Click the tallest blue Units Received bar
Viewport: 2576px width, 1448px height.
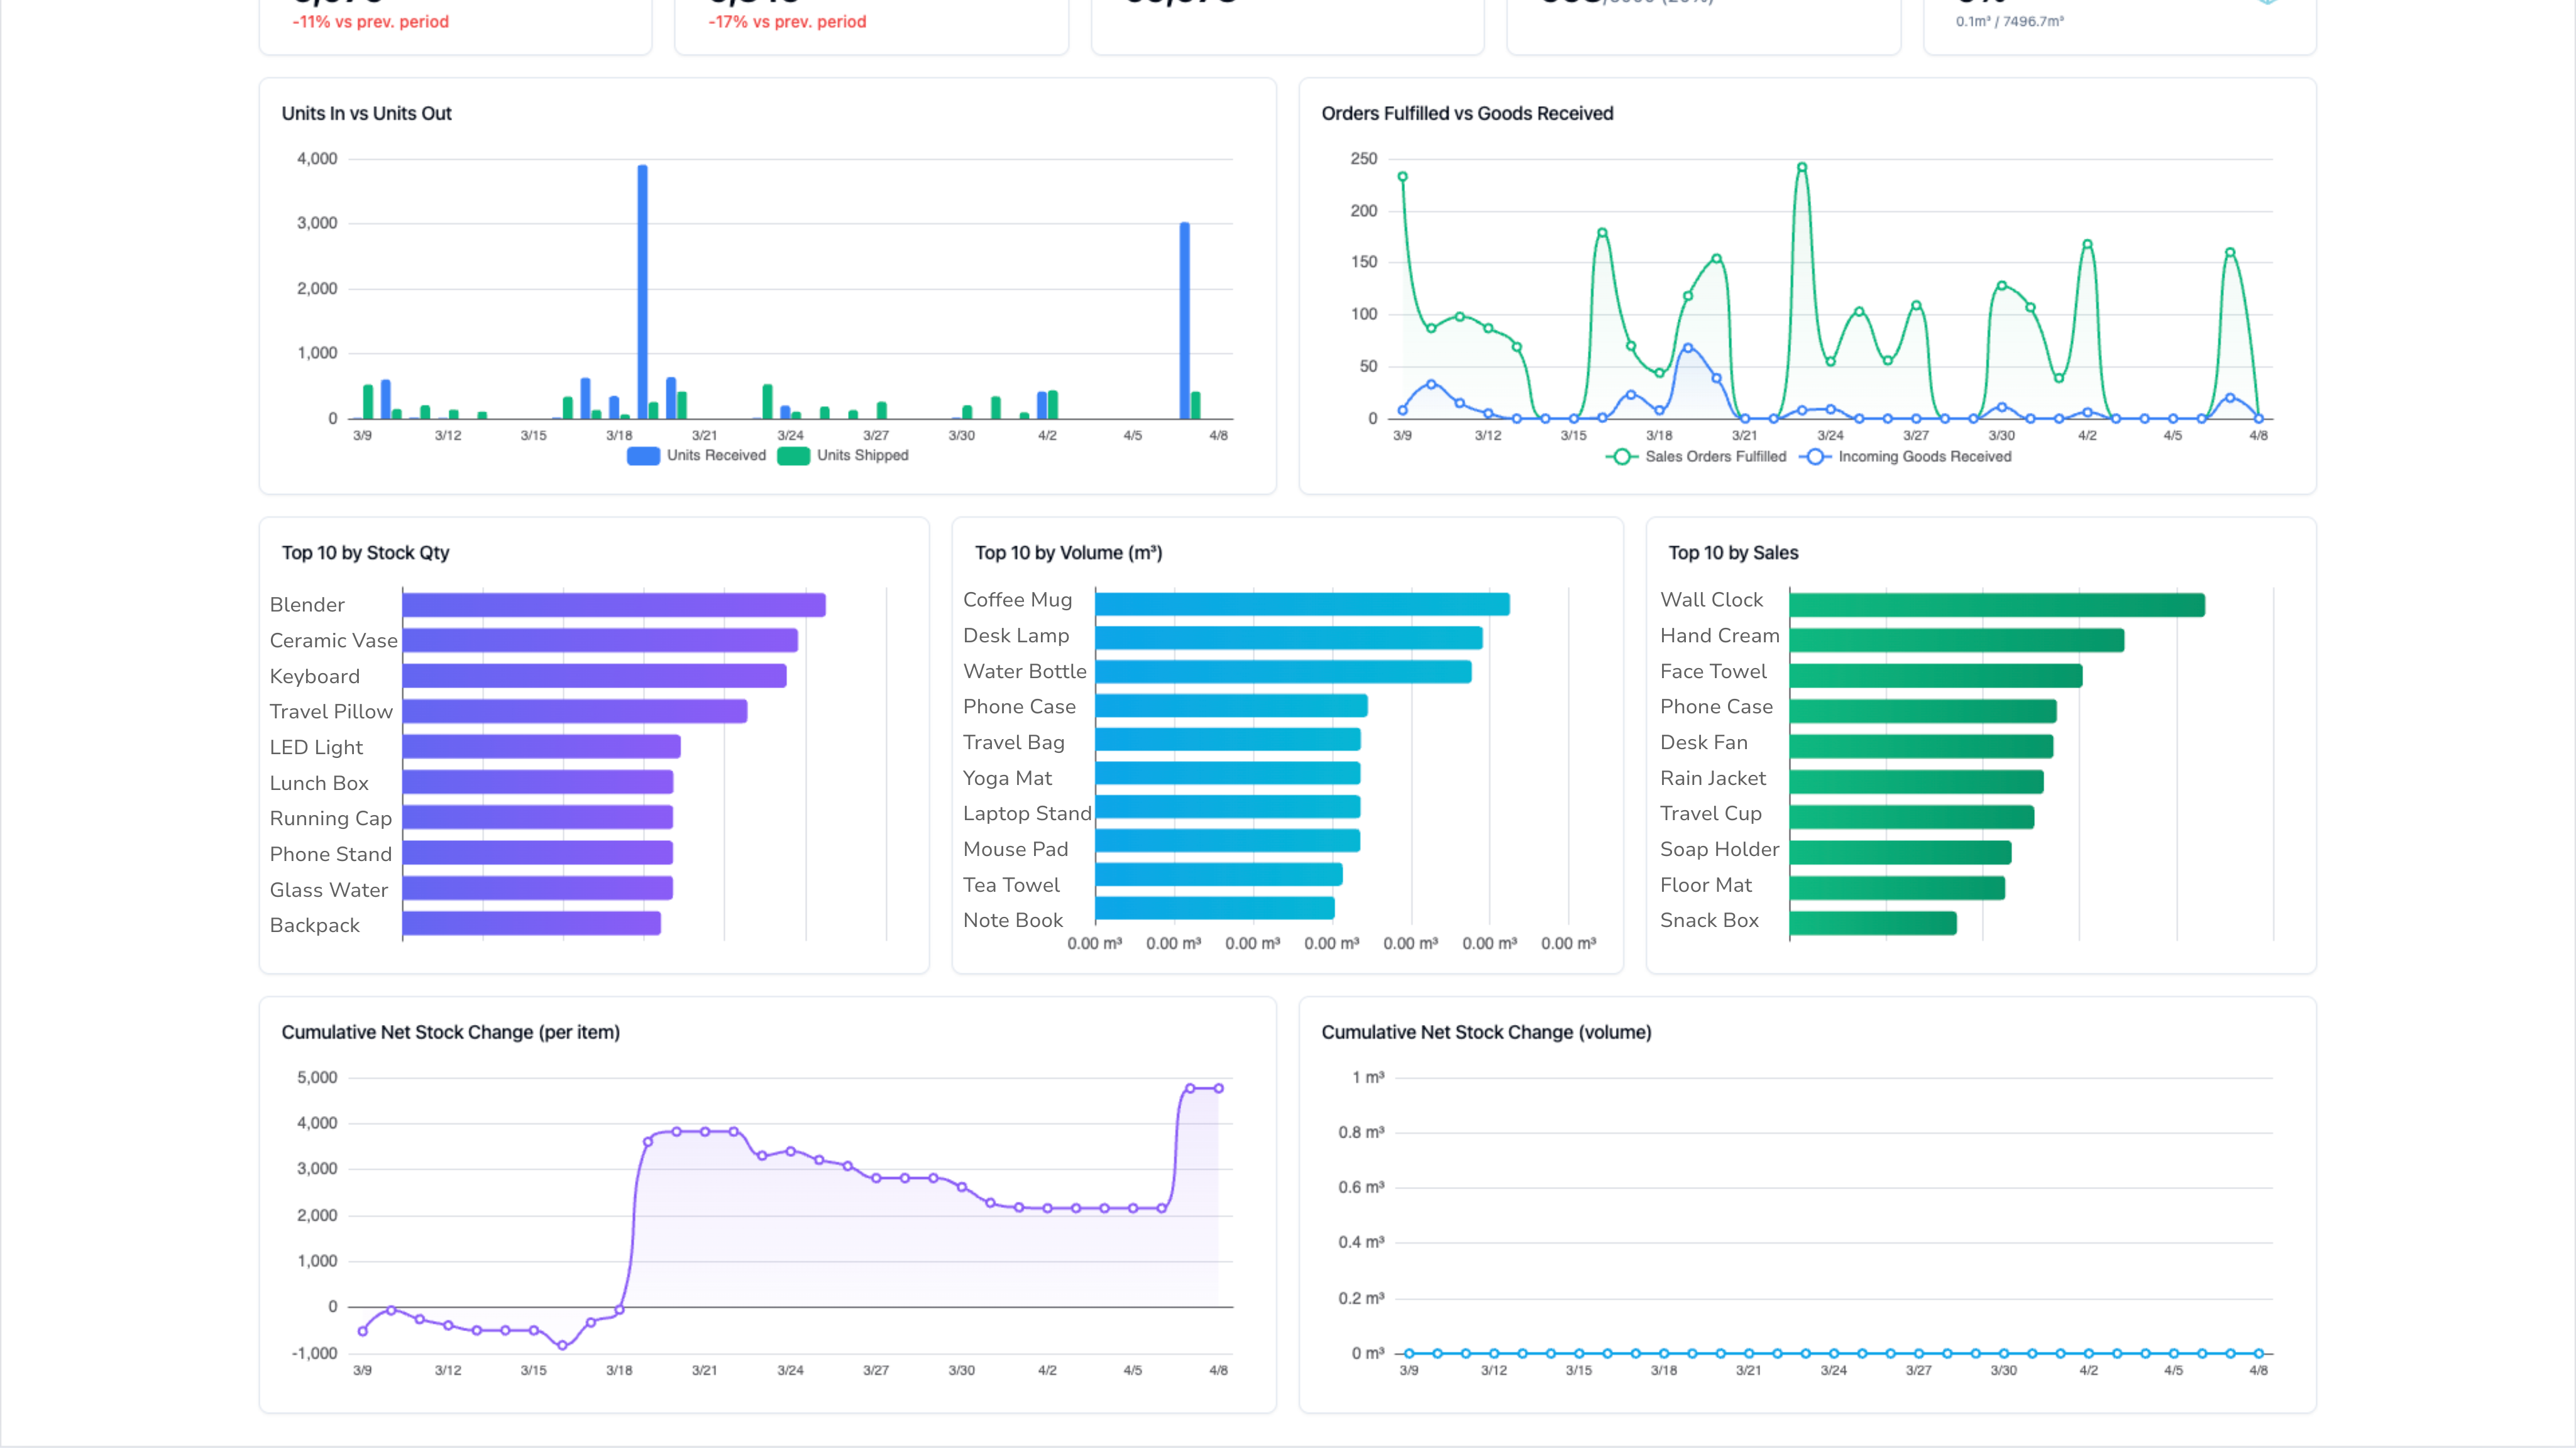[642, 292]
